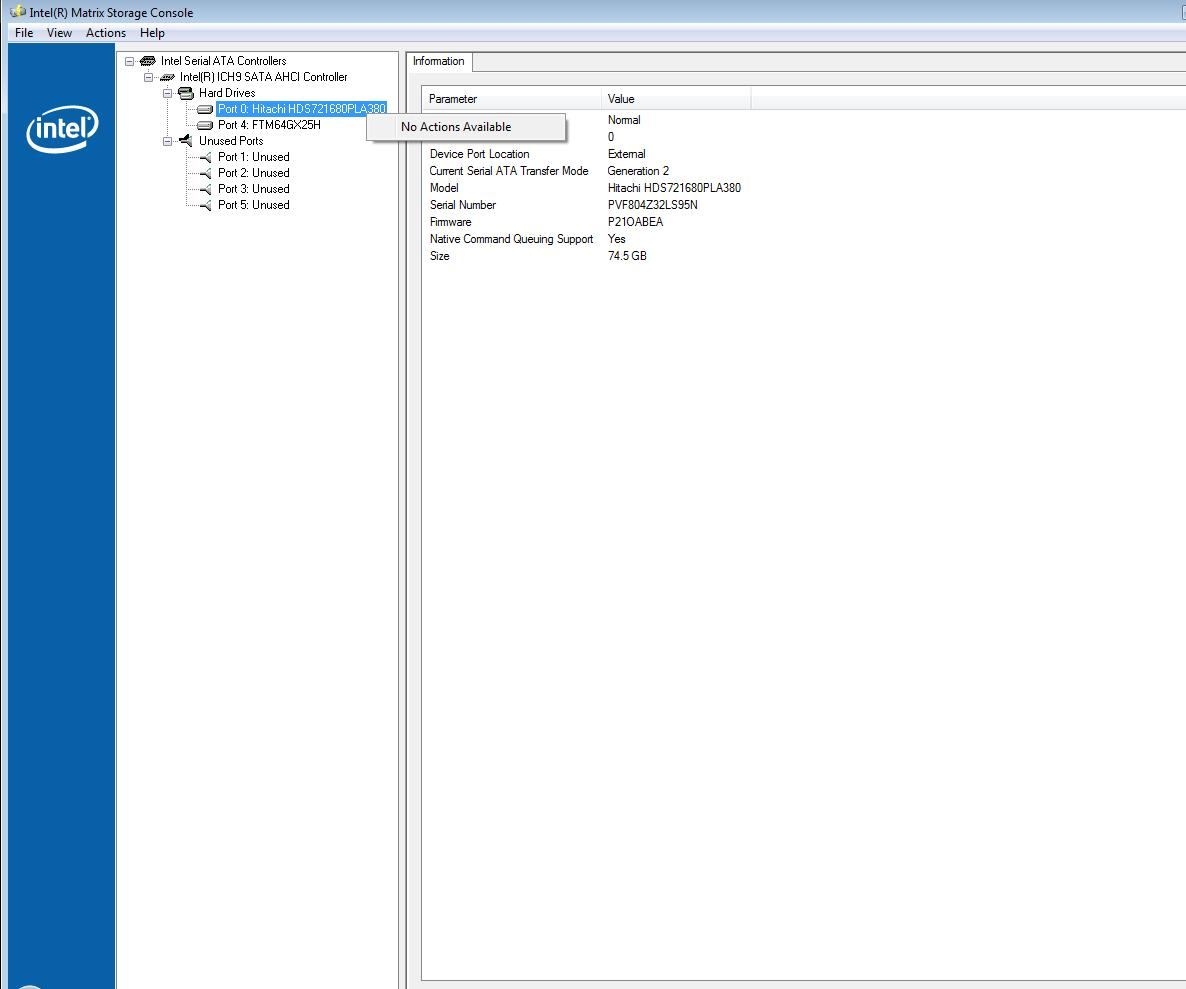Open the Actions menu
1186x989 pixels.
point(106,33)
